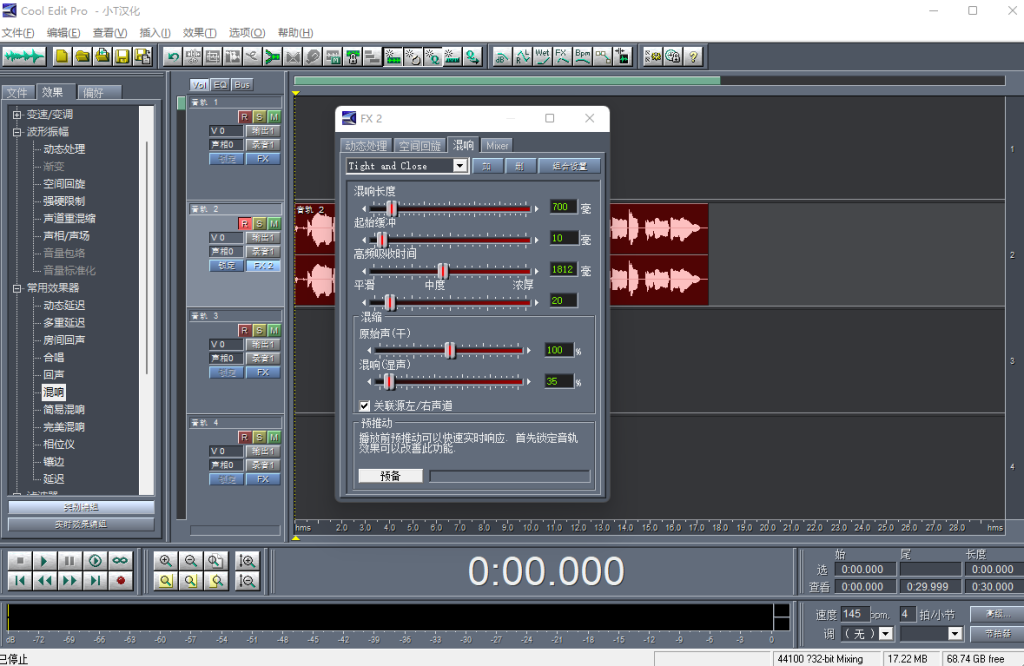
Task: Toggle Solo (S) on track 3
Action: click(x=259, y=330)
